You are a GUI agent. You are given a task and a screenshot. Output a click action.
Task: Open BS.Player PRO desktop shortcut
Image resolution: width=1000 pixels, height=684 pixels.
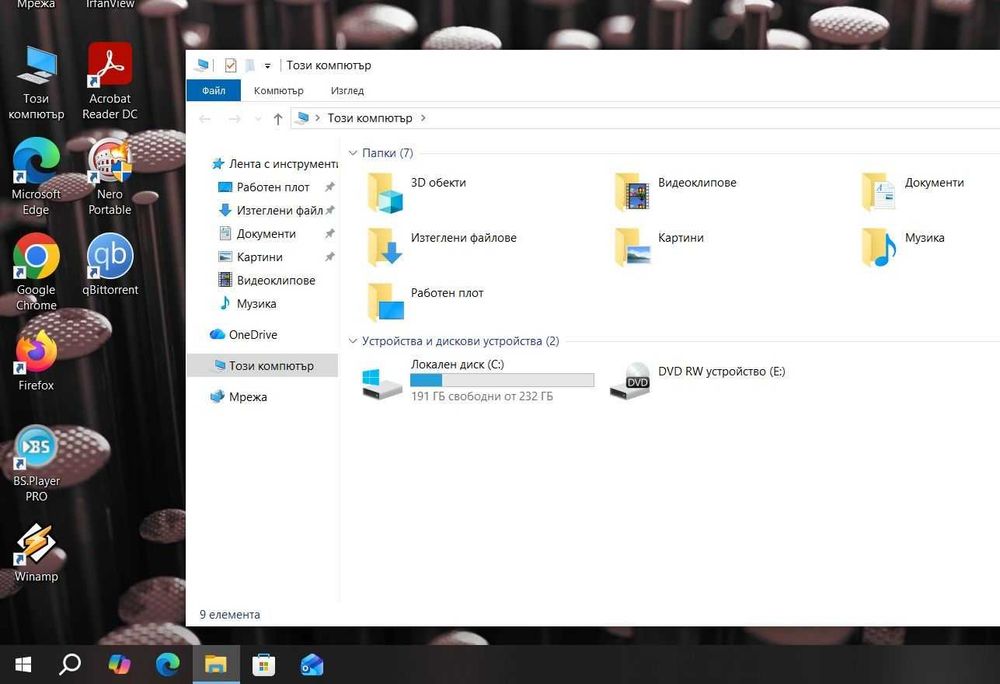[36, 463]
